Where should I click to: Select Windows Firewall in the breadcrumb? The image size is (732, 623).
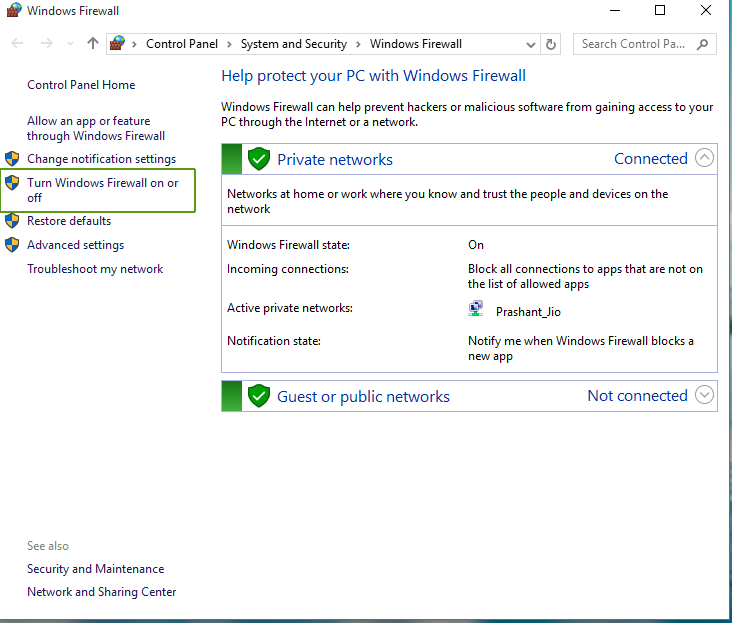coord(415,44)
